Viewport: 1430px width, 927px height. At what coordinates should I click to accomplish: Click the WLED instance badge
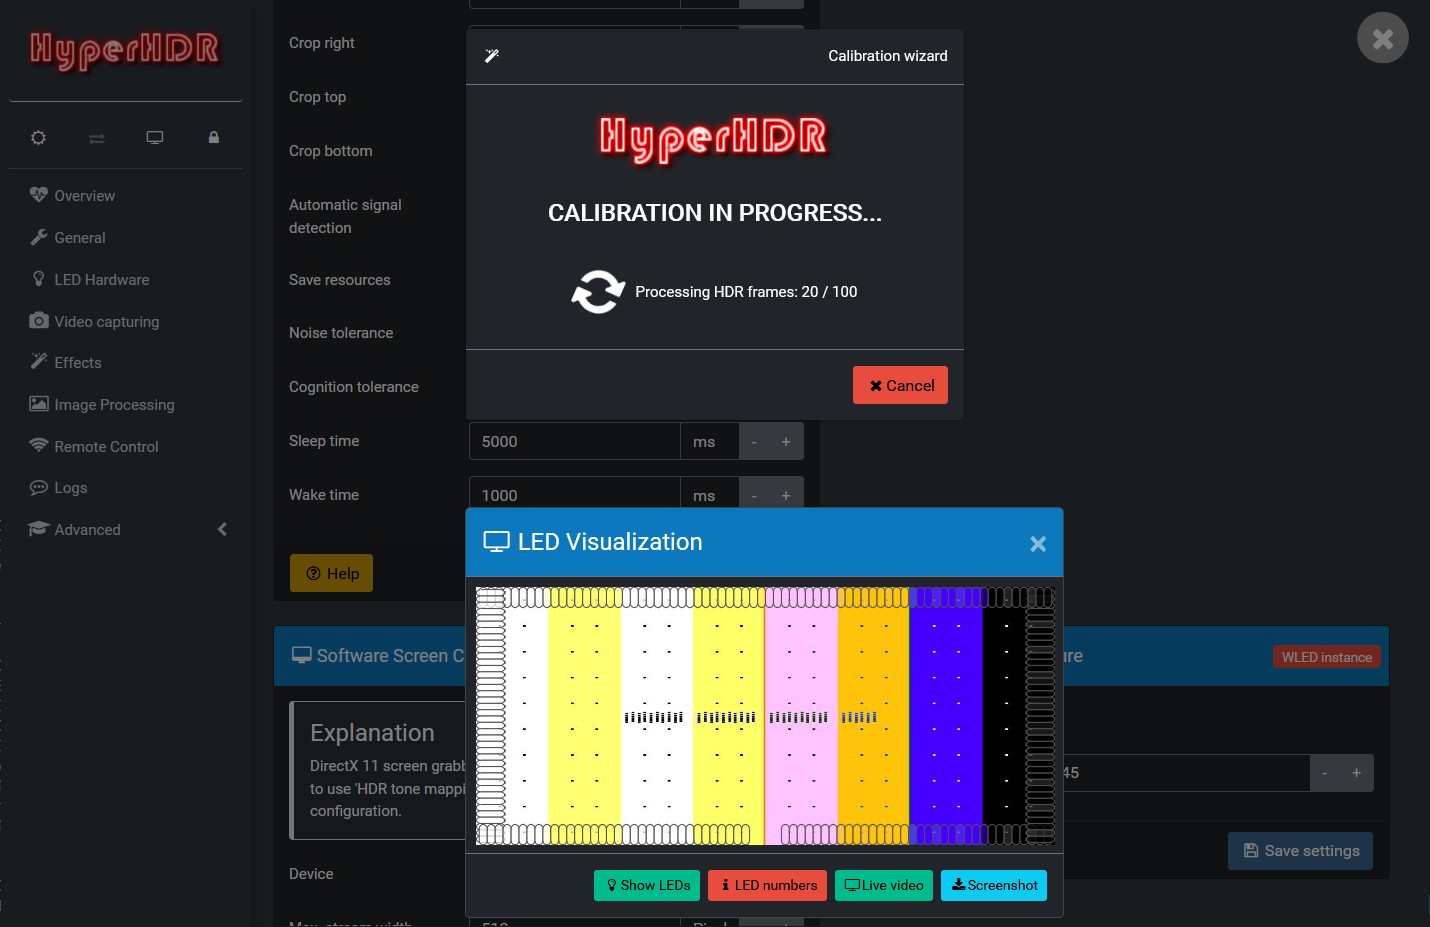coord(1326,657)
